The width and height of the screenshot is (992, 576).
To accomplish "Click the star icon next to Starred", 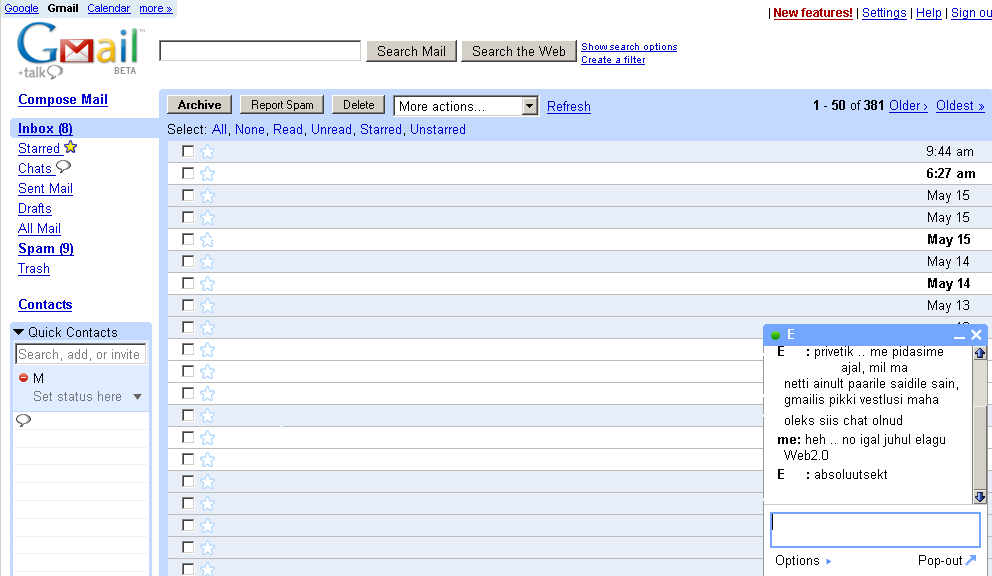I will pyautogui.click(x=70, y=148).
